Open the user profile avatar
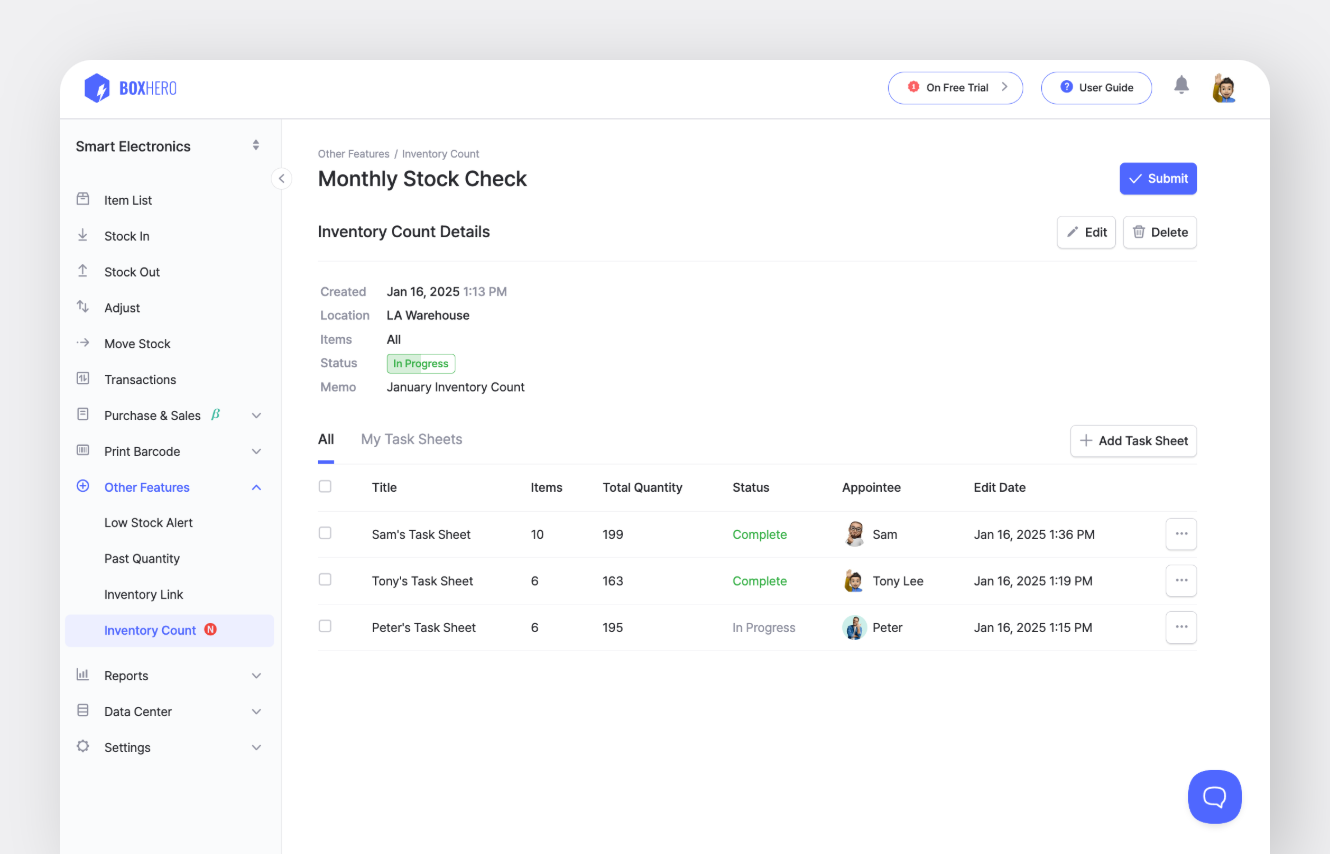Viewport: 1330px width, 854px height. click(1224, 88)
